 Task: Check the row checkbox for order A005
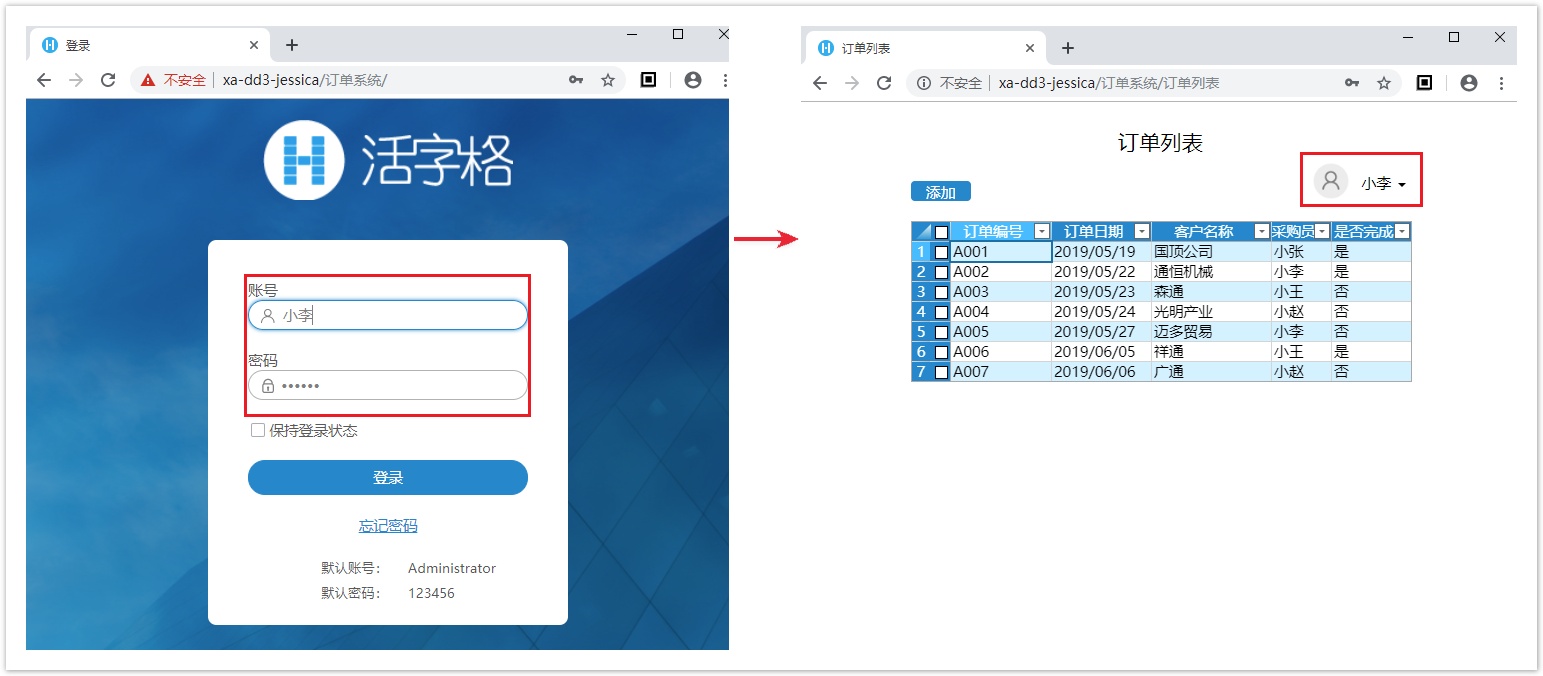click(941, 332)
